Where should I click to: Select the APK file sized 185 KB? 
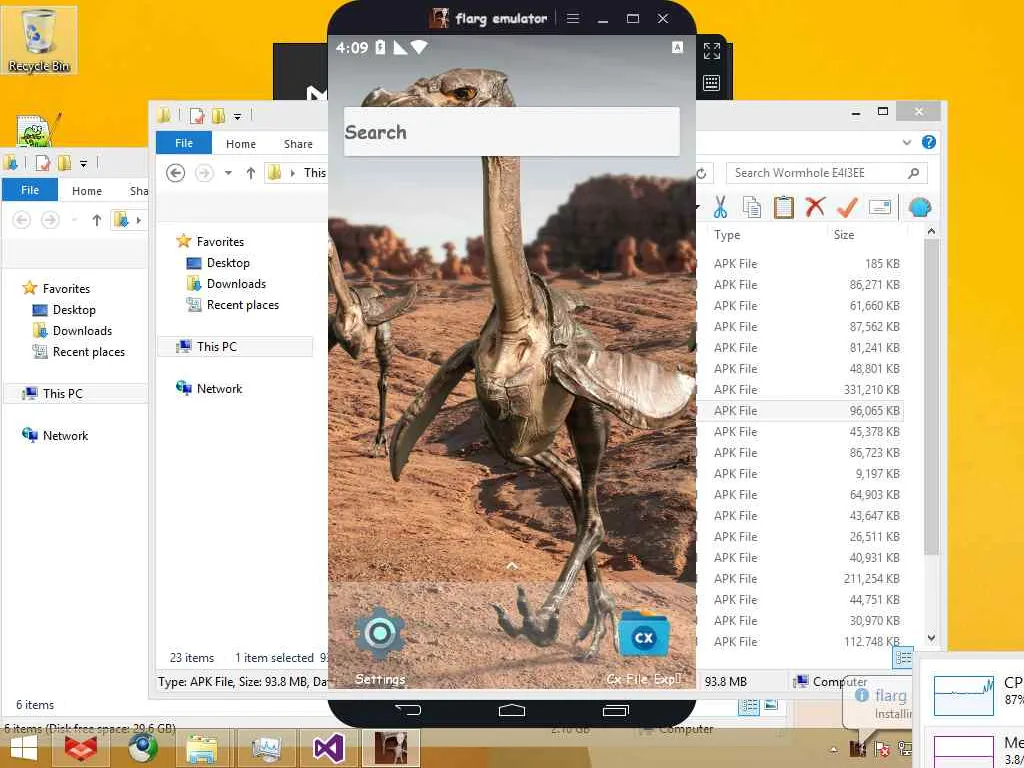pos(800,264)
